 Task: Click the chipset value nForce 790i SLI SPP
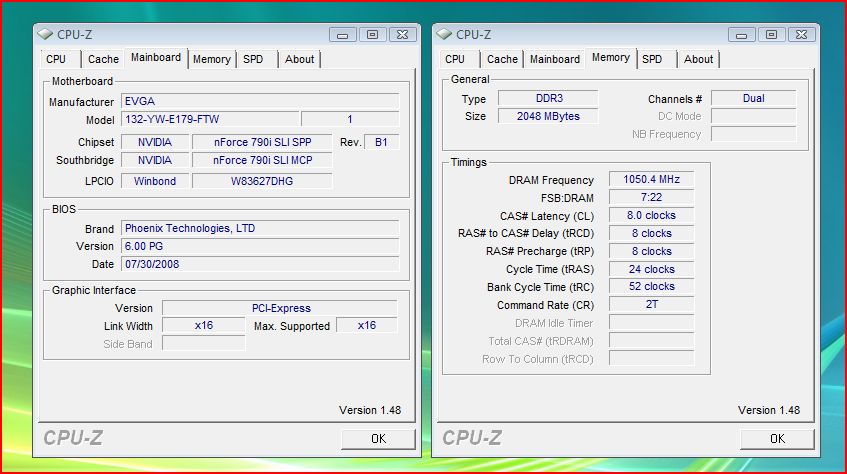(x=263, y=142)
